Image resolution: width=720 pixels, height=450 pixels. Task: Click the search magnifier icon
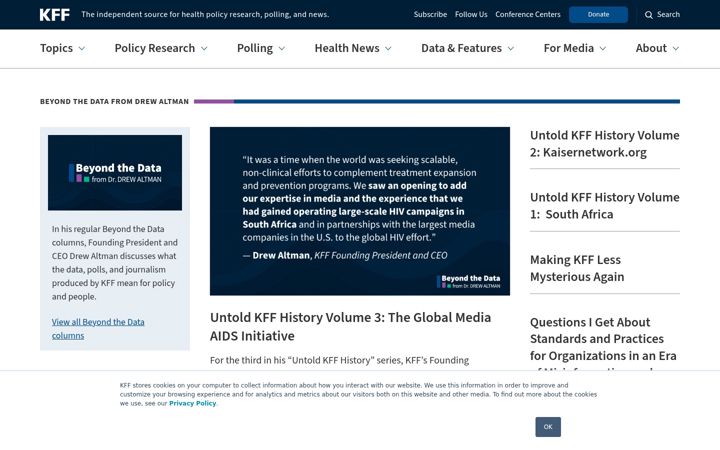648,15
